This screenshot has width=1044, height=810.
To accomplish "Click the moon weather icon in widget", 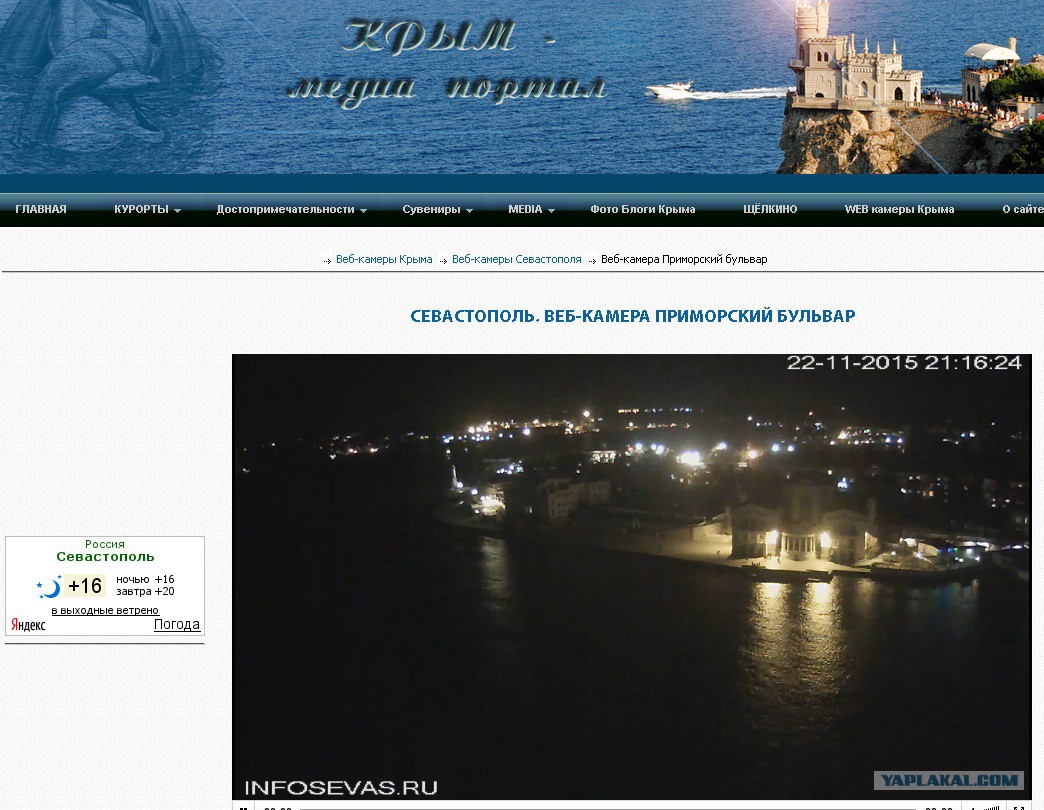I will (49, 587).
